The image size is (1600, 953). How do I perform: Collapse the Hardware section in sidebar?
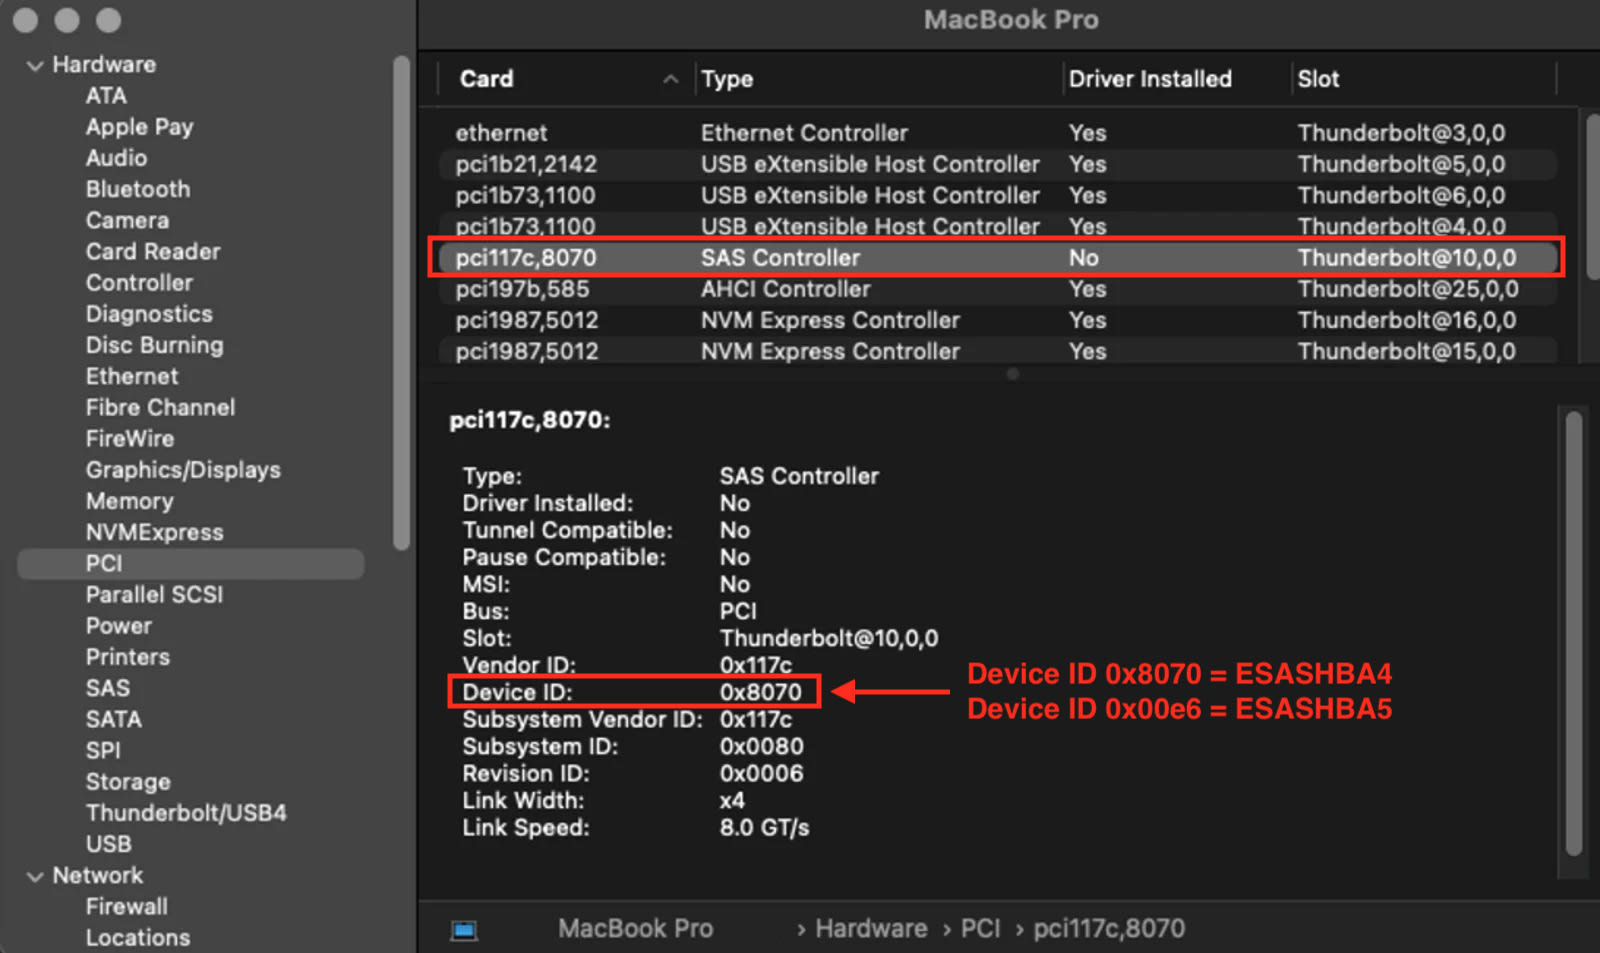[x=35, y=65]
